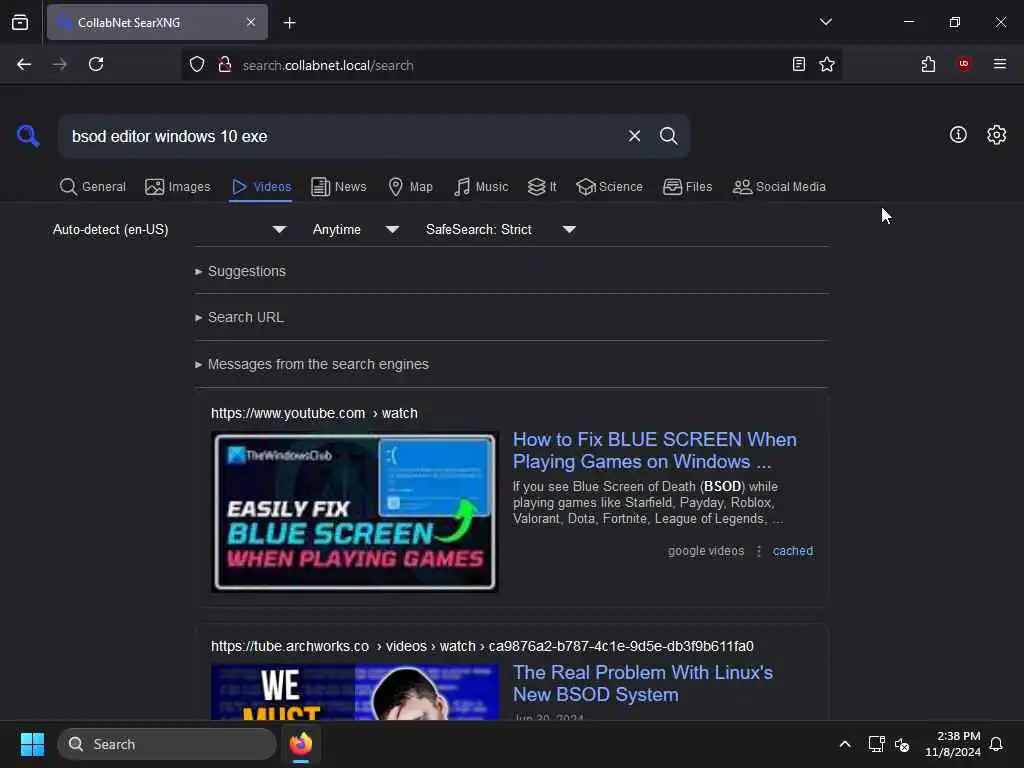List all tabs dropdown arrow

coord(825,22)
